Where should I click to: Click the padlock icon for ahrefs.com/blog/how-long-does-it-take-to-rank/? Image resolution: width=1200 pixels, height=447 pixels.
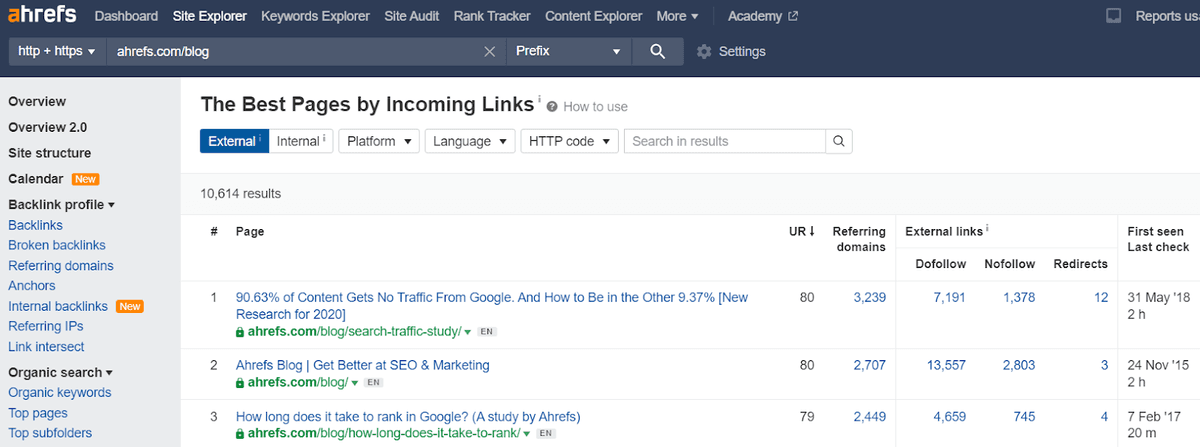[240, 434]
